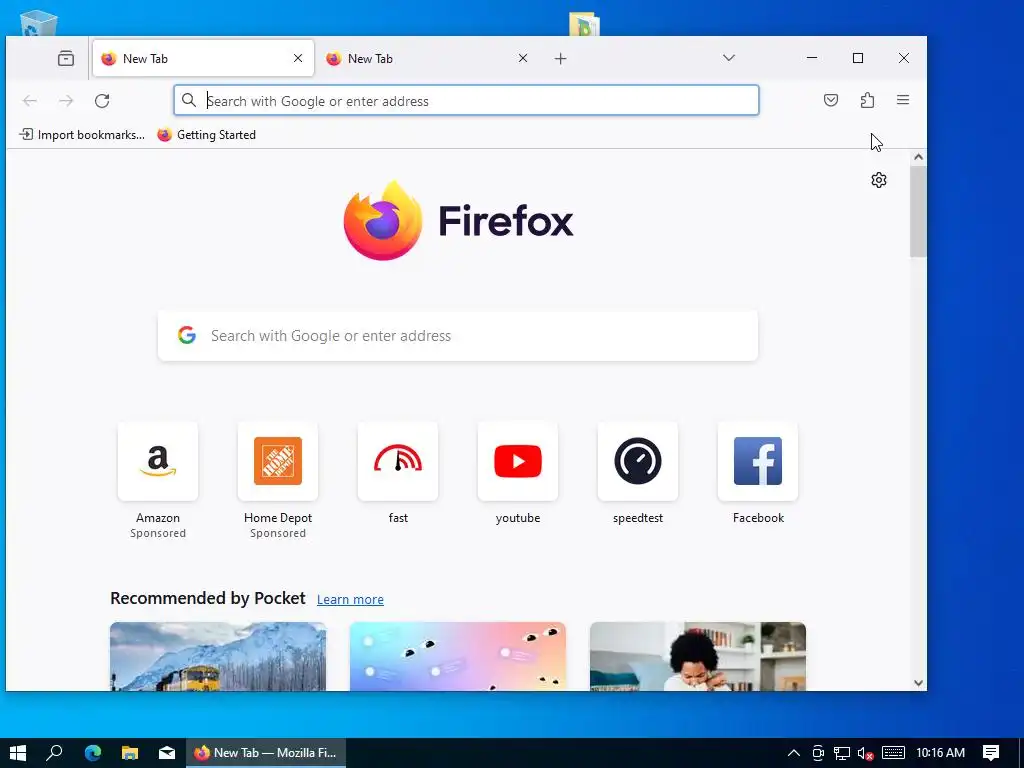The width and height of the screenshot is (1024, 768).
Task: Open File Explorer from taskbar
Action: pos(130,753)
